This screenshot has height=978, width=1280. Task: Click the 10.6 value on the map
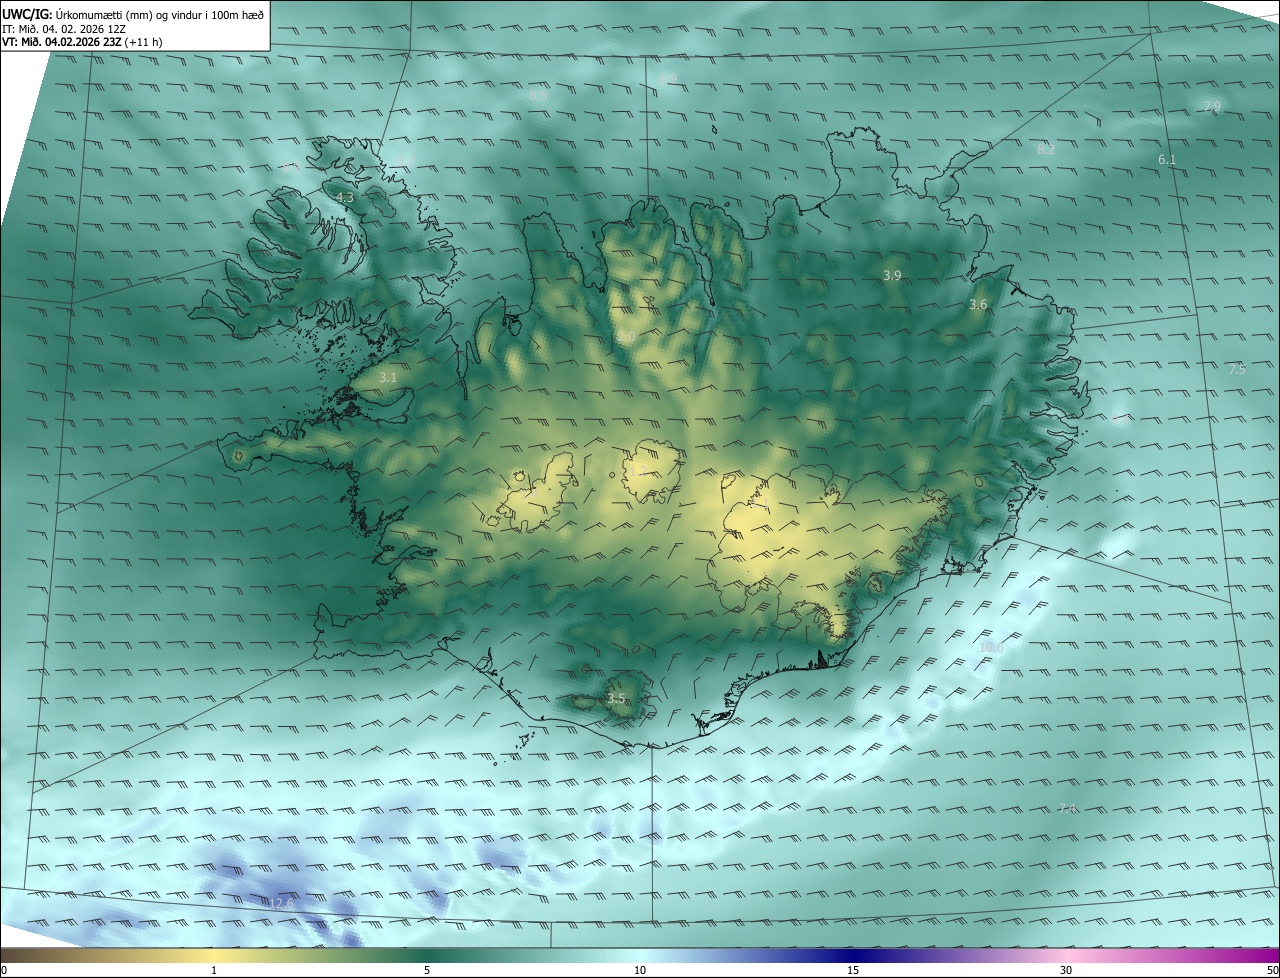[x=990, y=648]
